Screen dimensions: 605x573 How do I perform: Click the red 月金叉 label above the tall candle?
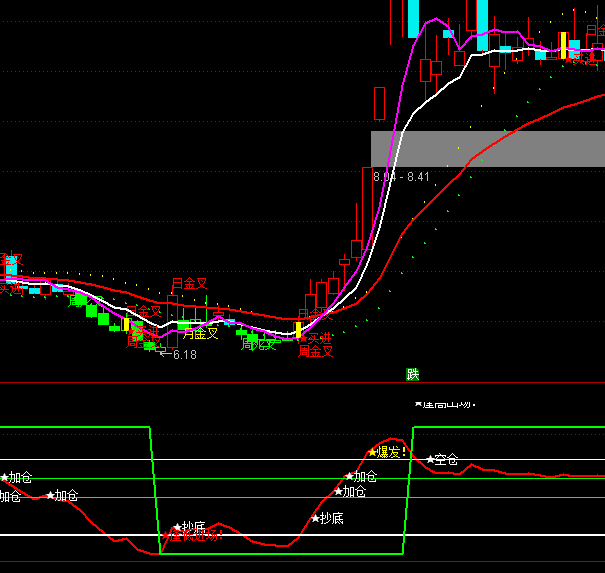pos(189,284)
